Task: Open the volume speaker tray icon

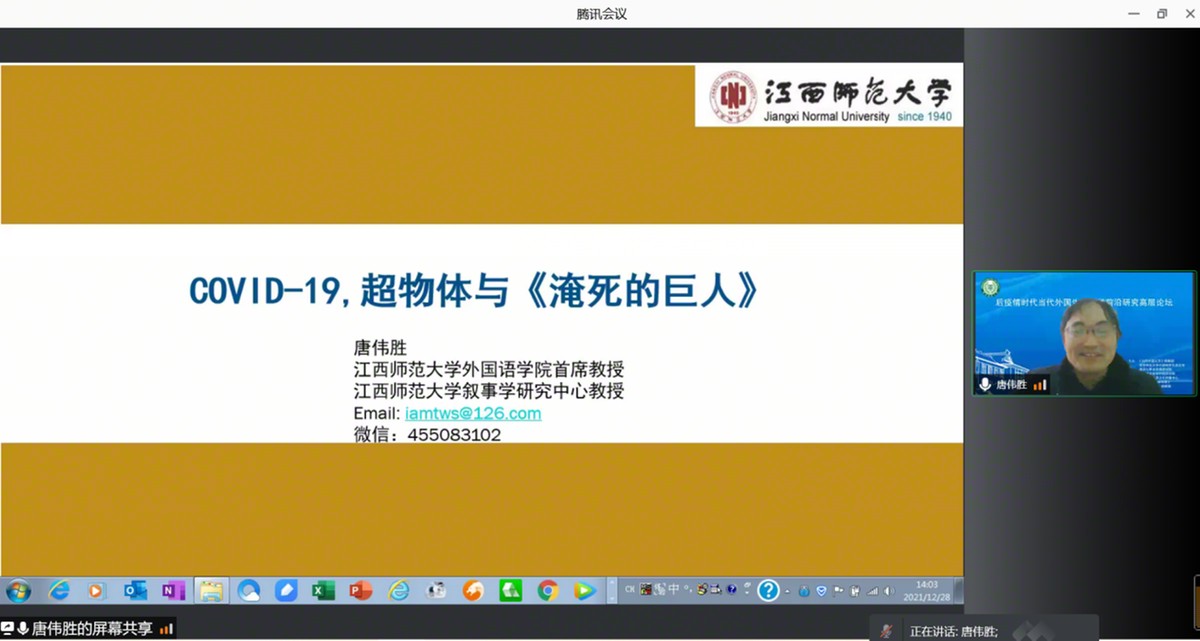Action: pos(887,590)
